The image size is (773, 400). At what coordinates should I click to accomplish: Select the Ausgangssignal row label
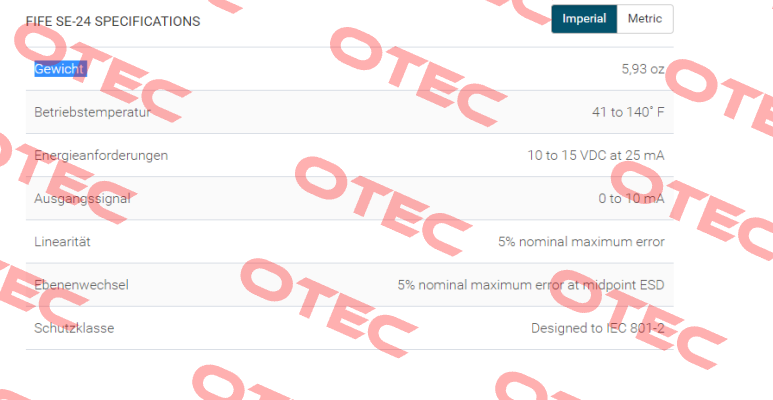coord(82,198)
